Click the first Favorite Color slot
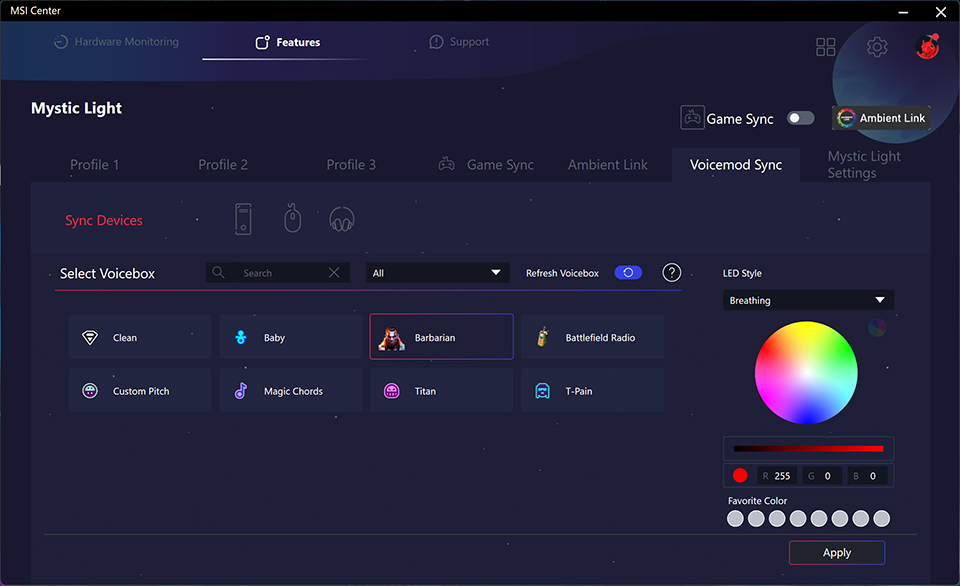 click(735, 519)
